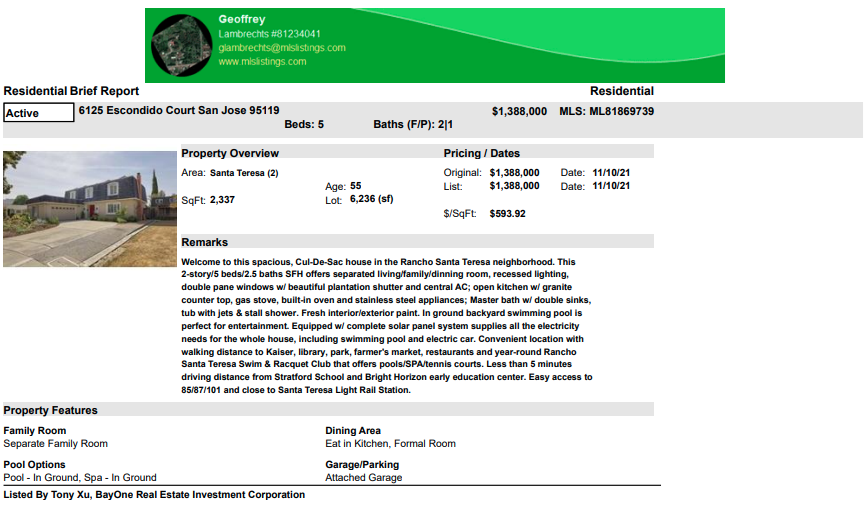
Task: Click the Remarks section heading
Action: 204,242
